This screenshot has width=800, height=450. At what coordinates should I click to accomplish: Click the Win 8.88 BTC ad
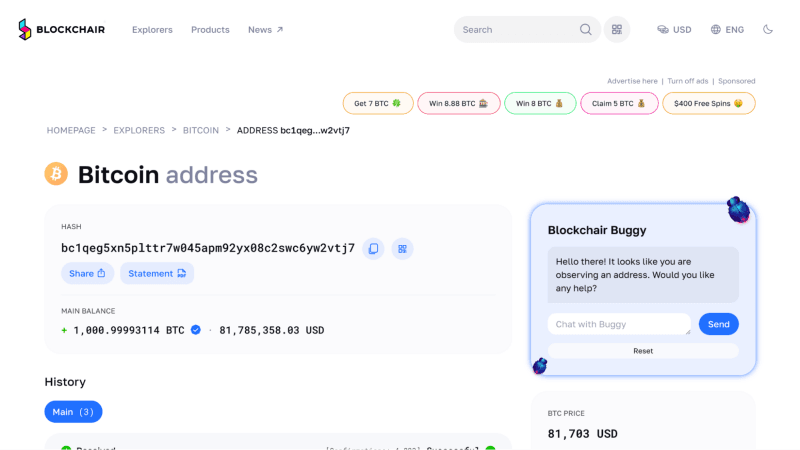tap(459, 103)
